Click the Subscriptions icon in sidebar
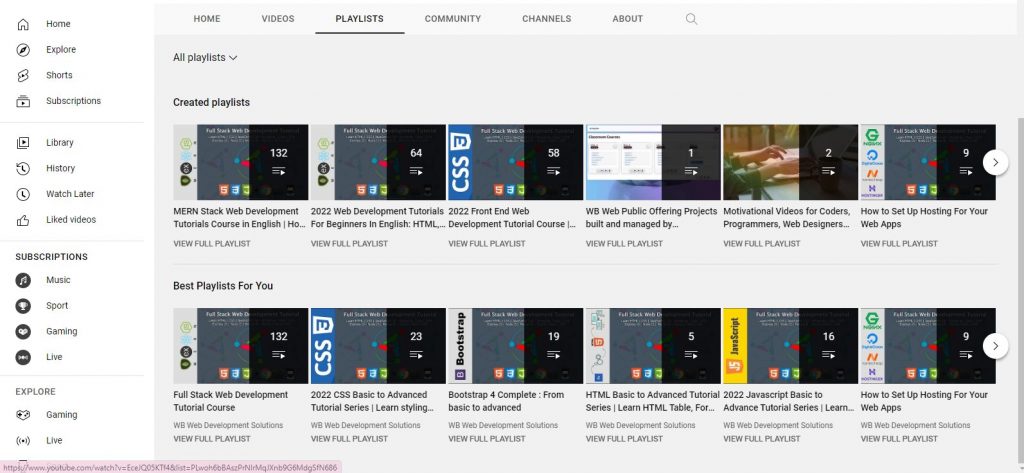Image resolution: width=1024 pixels, height=473 pixels. [23, 101]
